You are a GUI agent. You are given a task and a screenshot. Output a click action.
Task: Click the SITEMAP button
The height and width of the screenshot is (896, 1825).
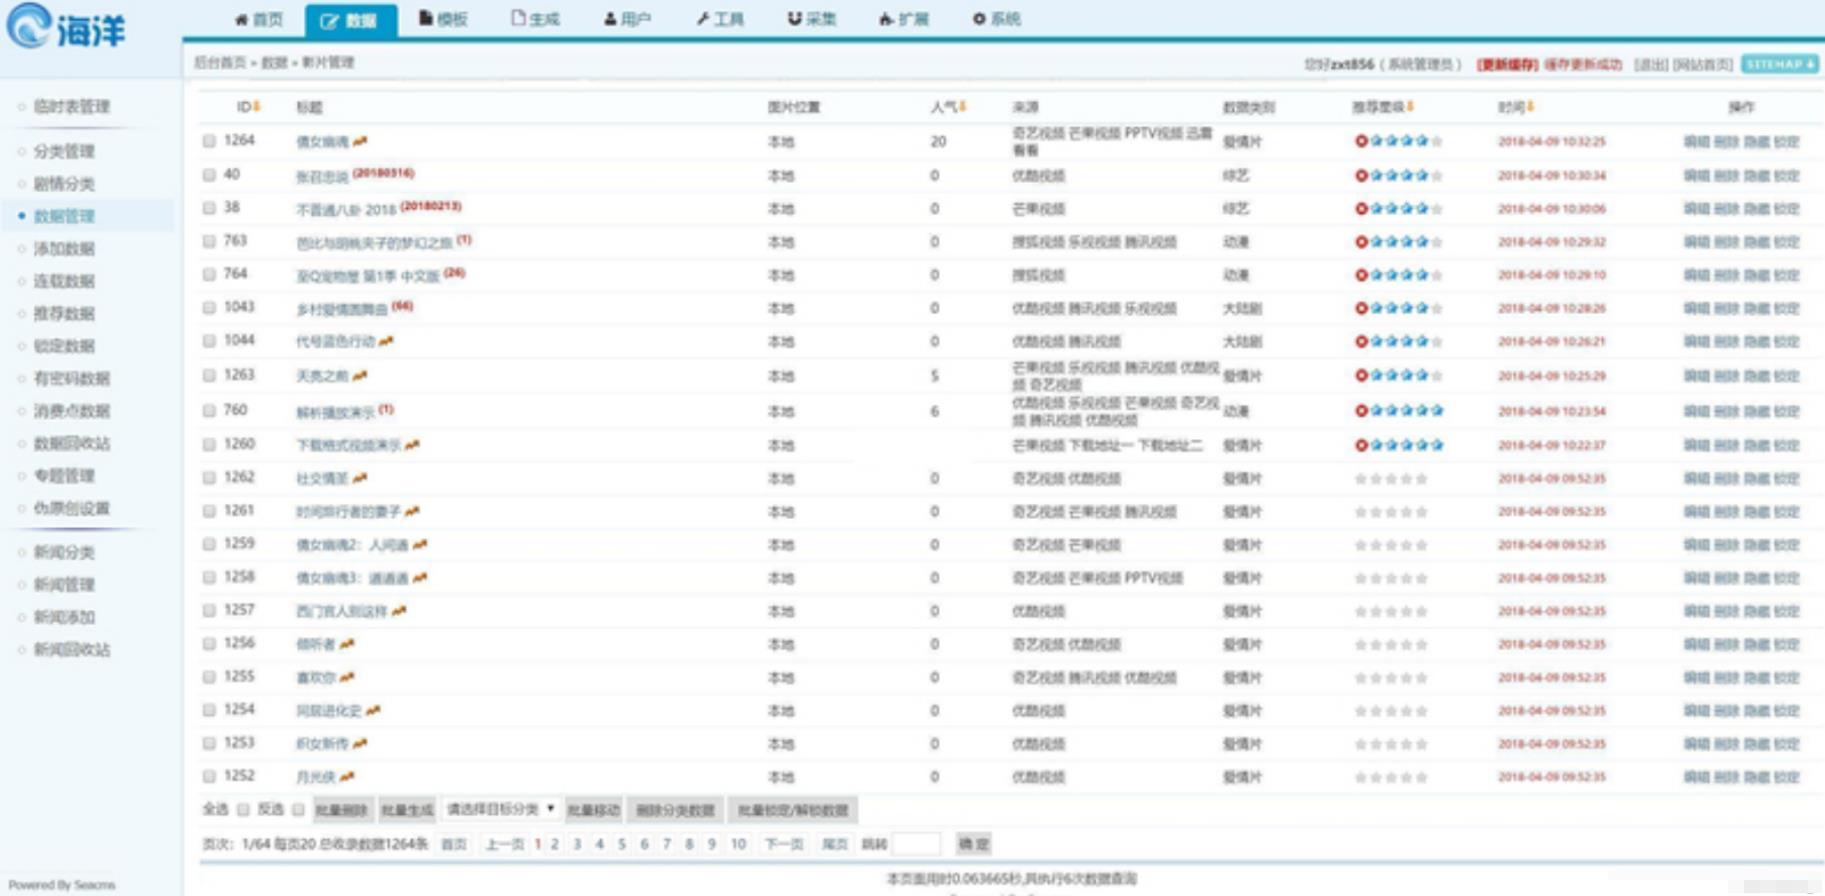pos(1780,64)
